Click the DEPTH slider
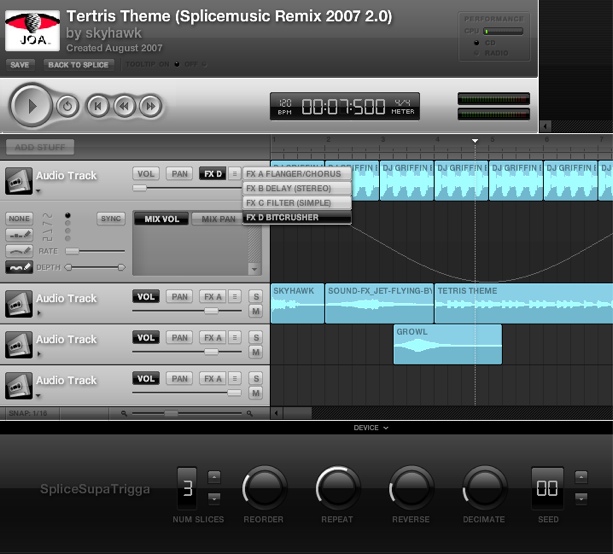Viewport: 613px width, 554px height. tap(96, 267)
